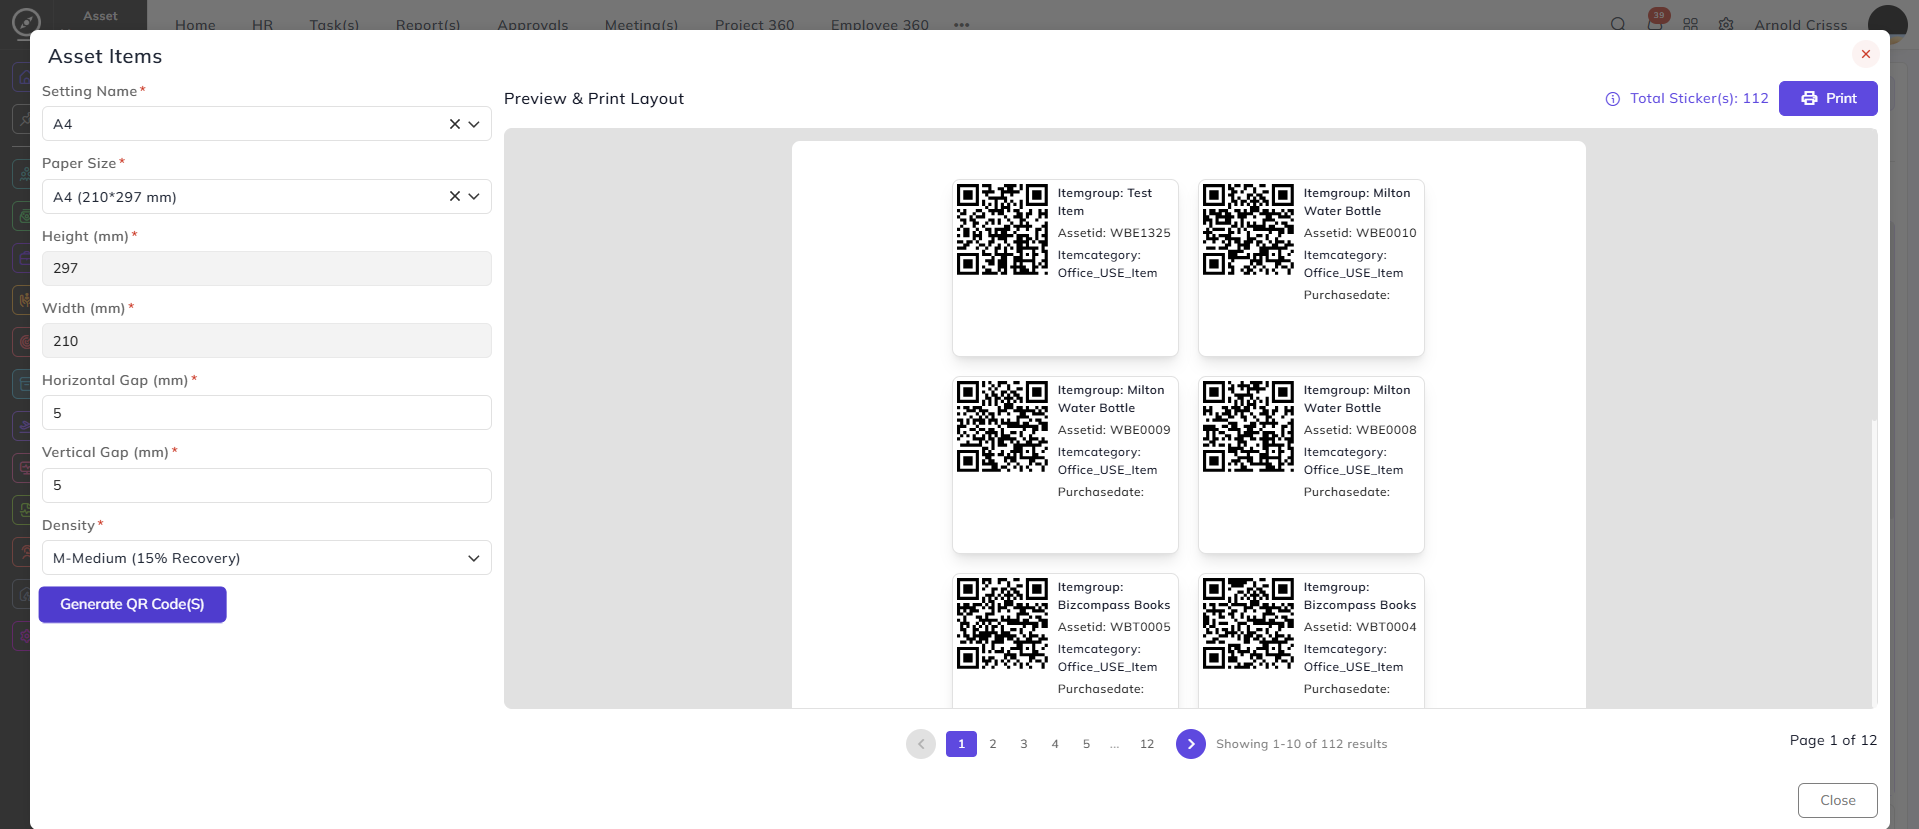
Task: Click 'Showing 1-10 of 112 results' text
Action: 1302,744
